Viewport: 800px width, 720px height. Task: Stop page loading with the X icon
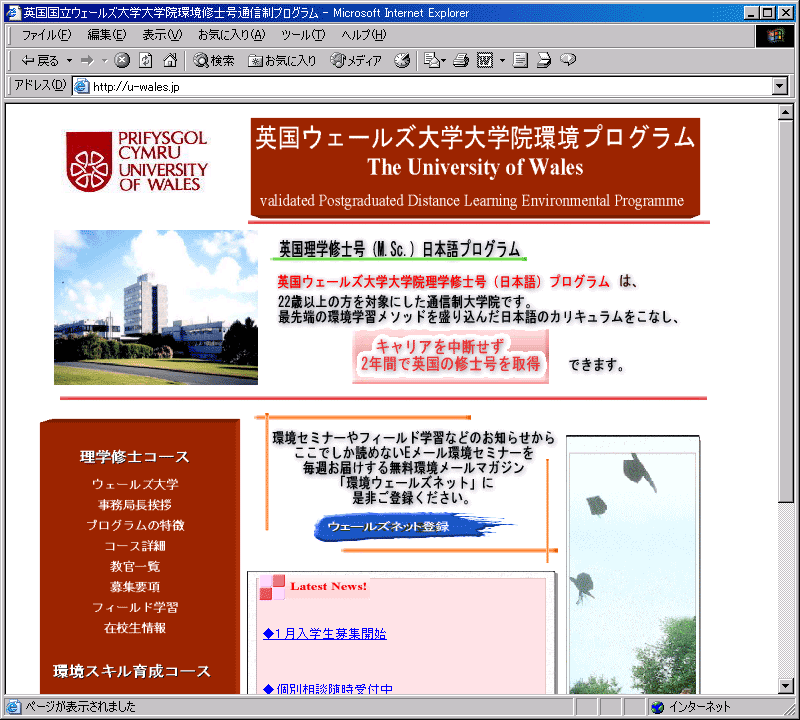coord(121,61)
